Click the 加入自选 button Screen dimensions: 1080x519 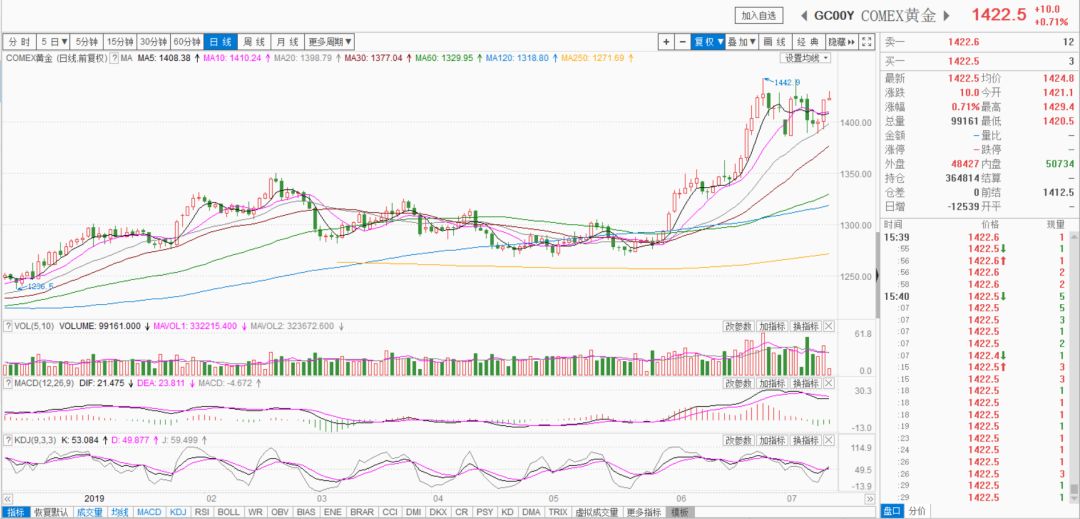tap(758, 15)
